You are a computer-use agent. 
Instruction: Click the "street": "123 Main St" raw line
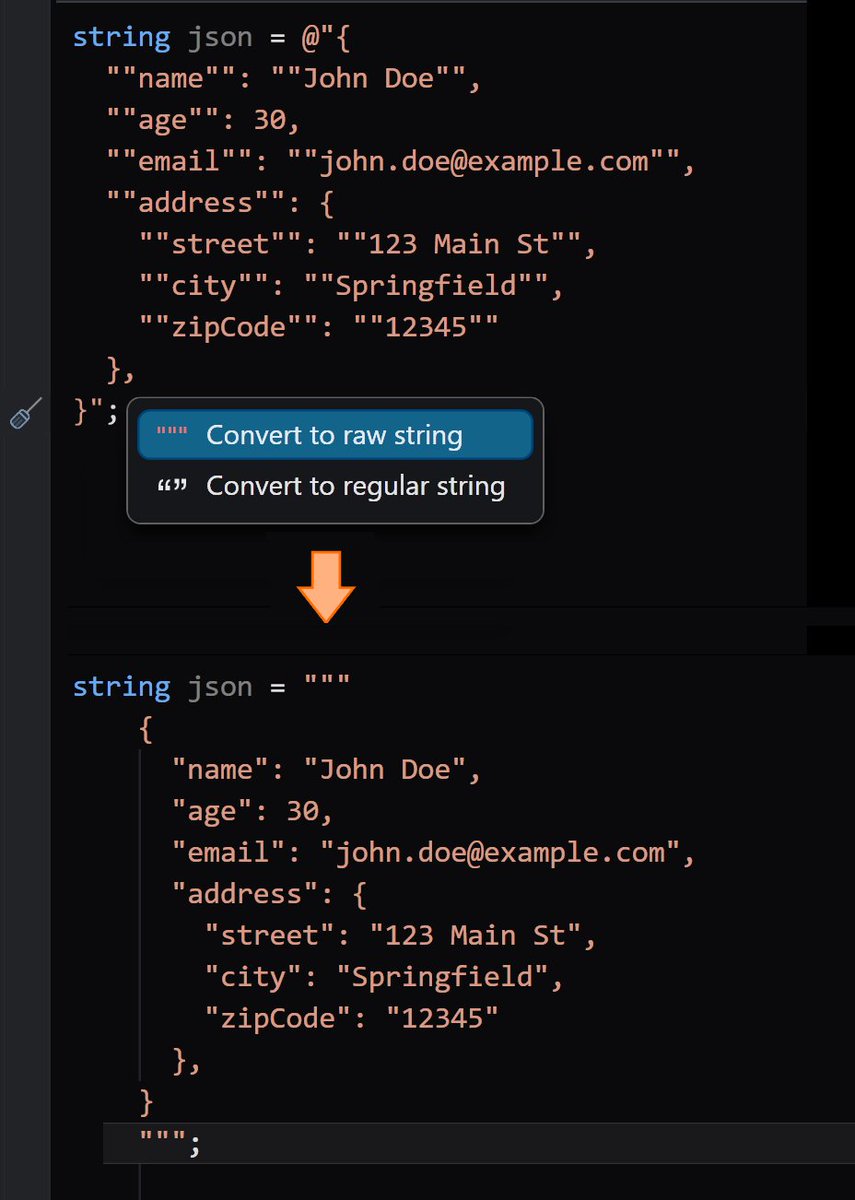(x=401, y=935)
